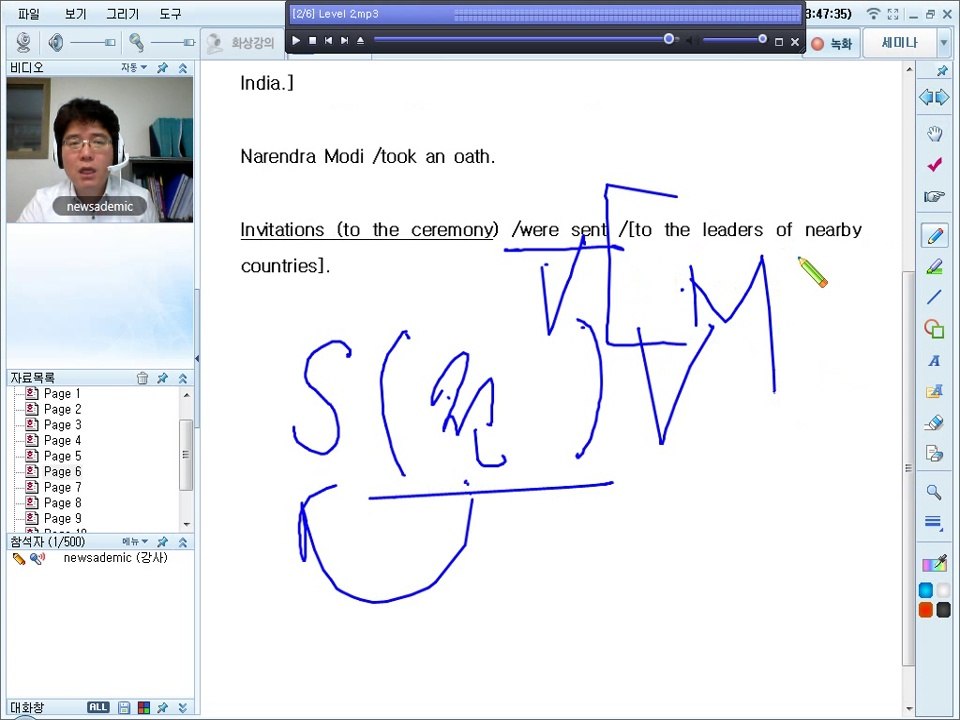Collapse the 자료목록 panel
The image size is (960, 720).
(x=182, y=378)
